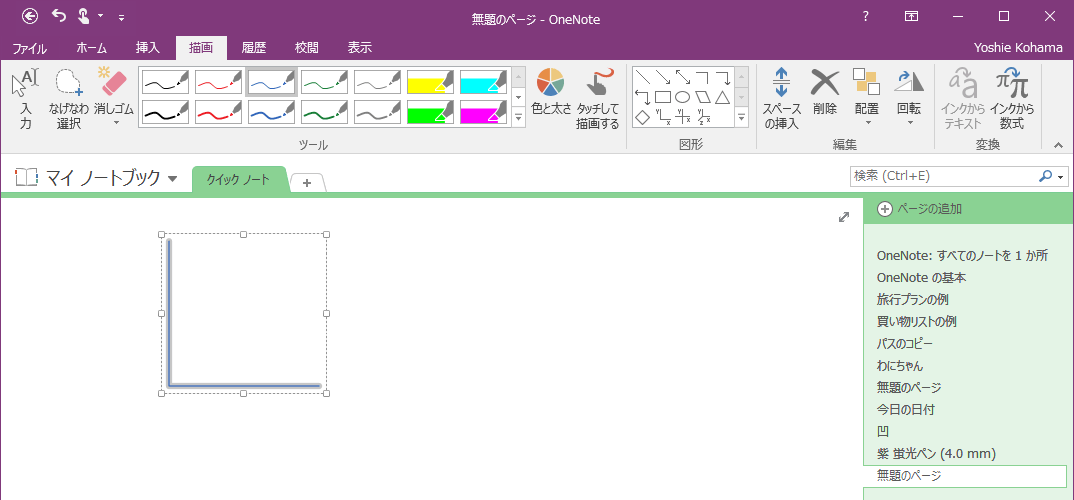The height and width of the screenshot is (500, 1074).
Task: Open the ribbon display options icon
Action: click(x=912, y=16)
